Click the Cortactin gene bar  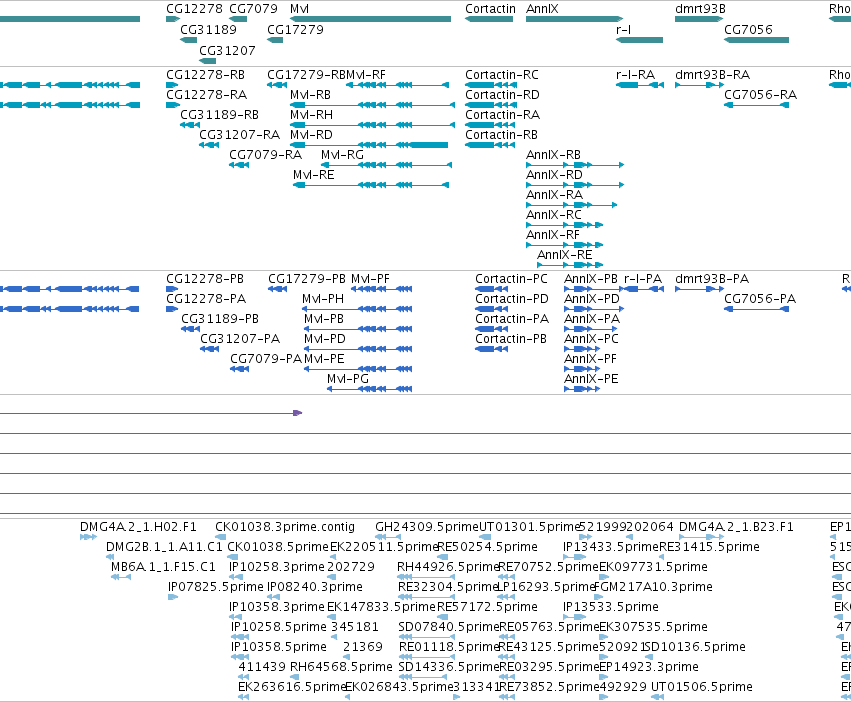pyautogui.click(x=488, y=19)
